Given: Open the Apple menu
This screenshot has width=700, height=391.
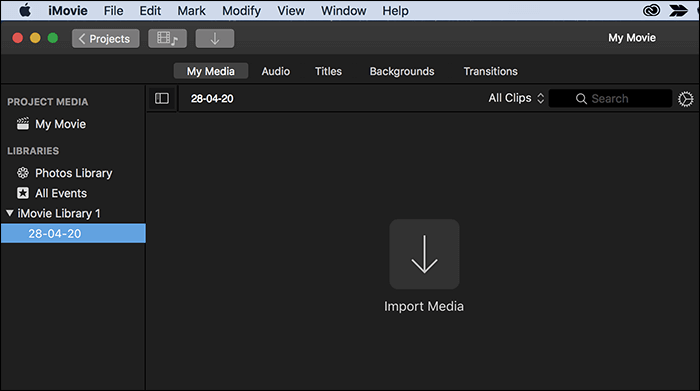Looking at the screenshot, I should pos(25,10).
